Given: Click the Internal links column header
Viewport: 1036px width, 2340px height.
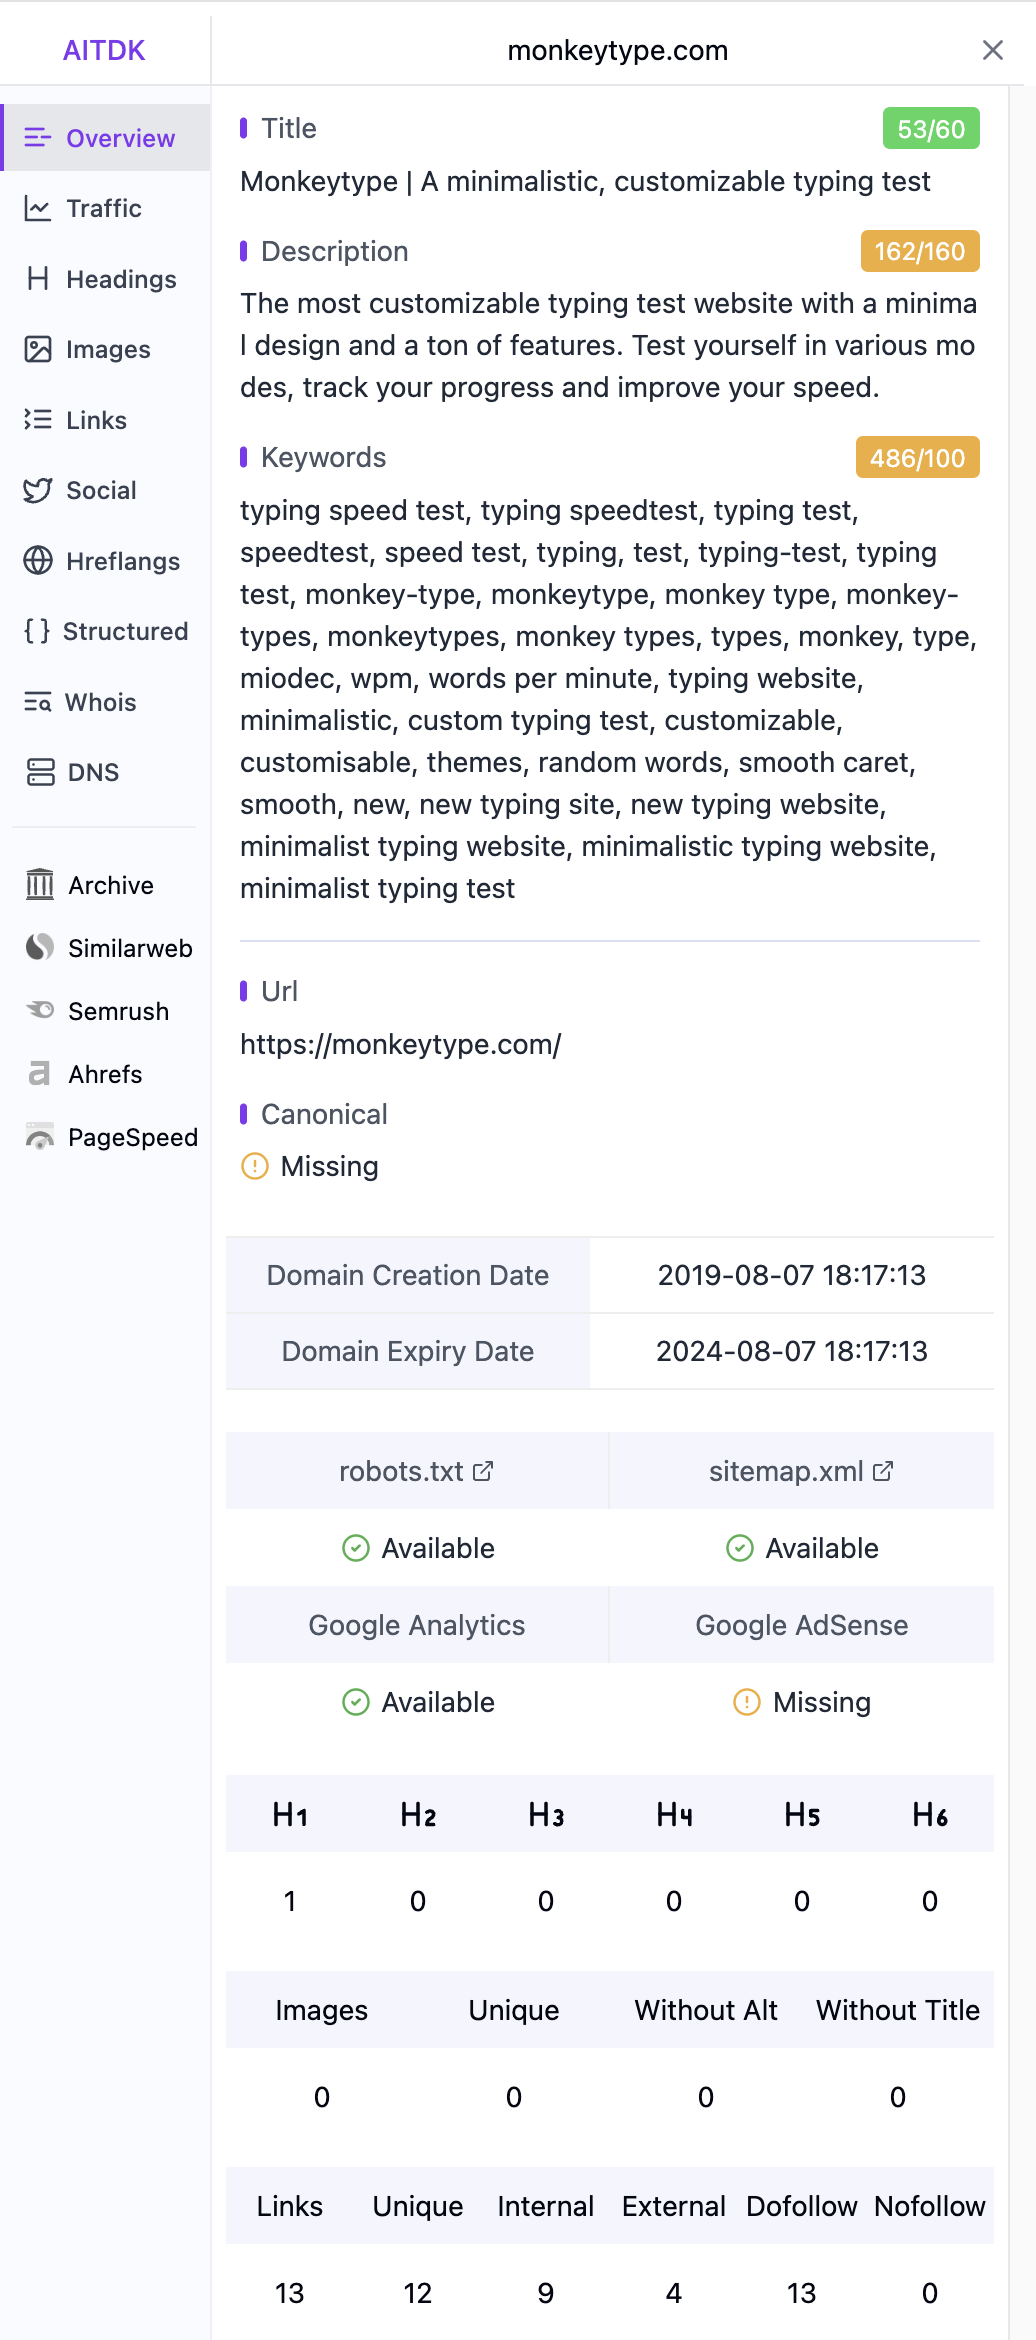Looking at the screenshot, I should coord(546,2206).
